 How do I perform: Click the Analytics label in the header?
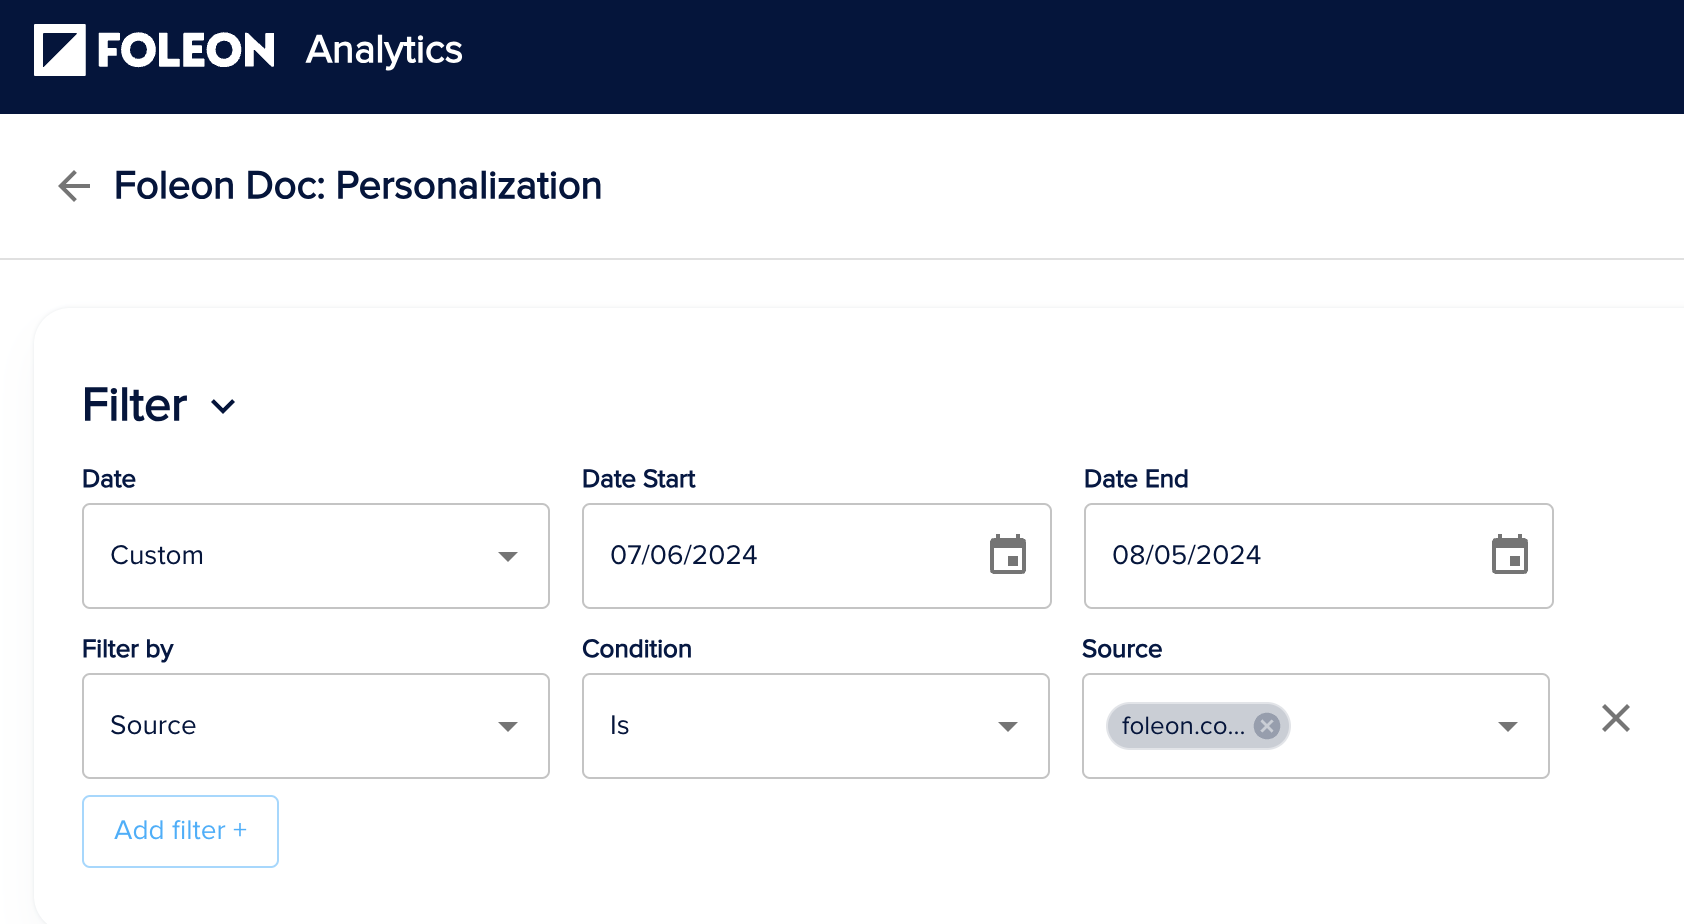click(x=383, y=49)
